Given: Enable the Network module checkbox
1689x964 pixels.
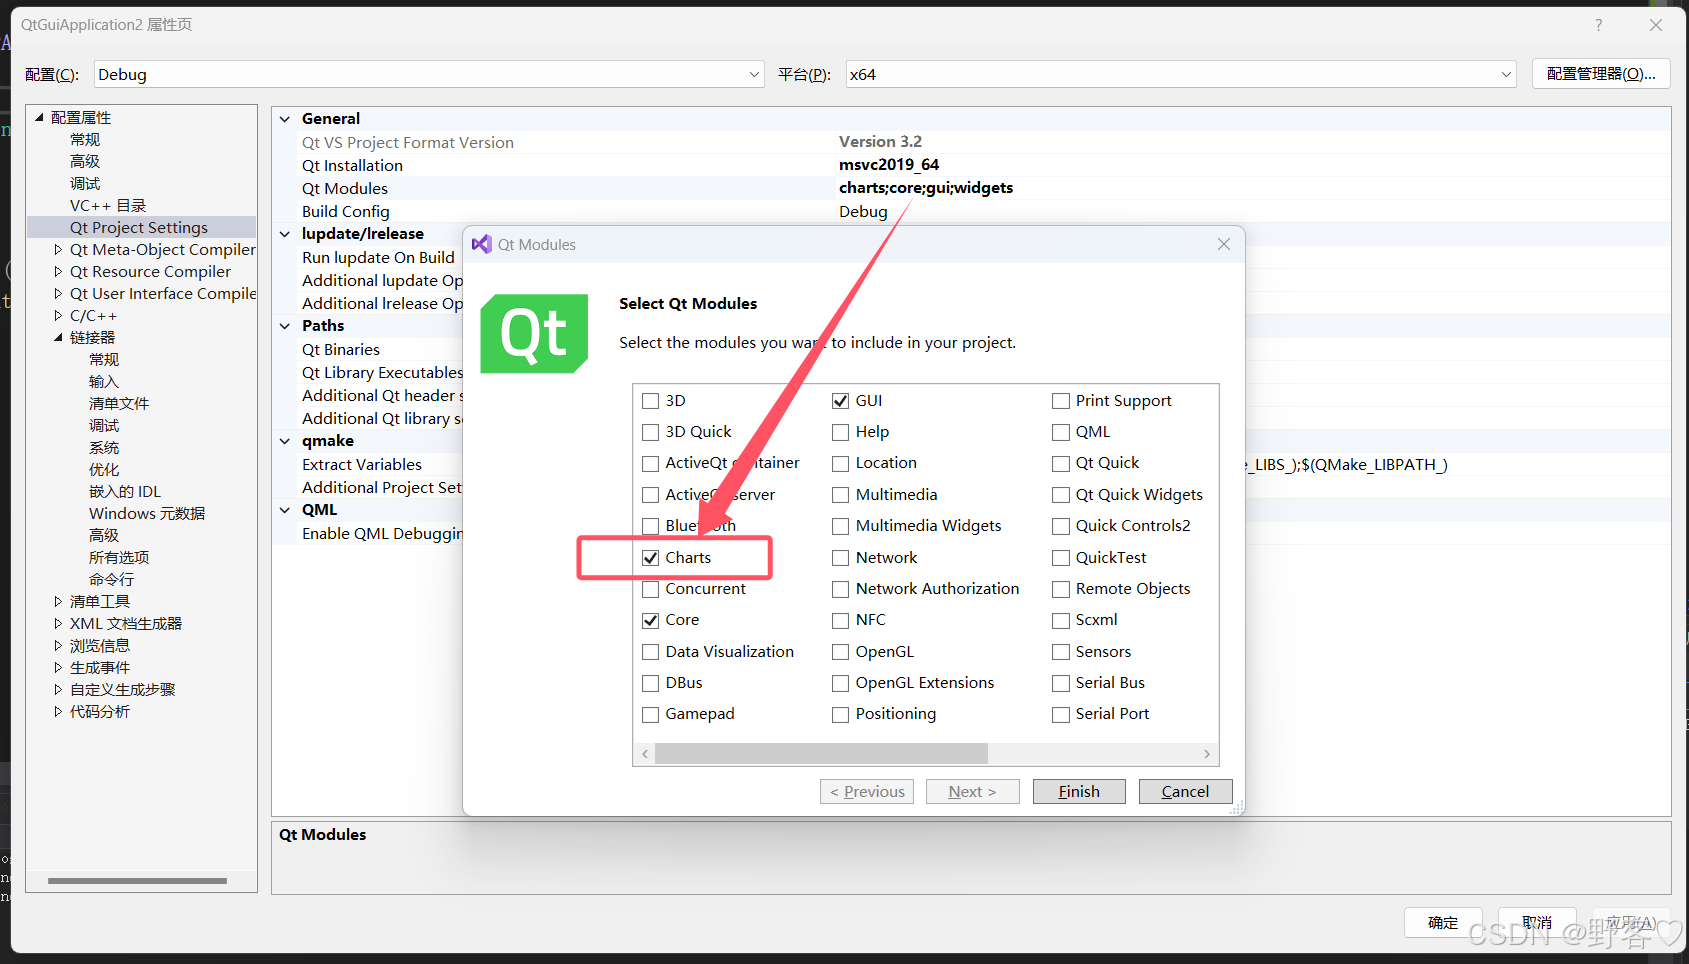Looking at the screenshot, I should [841, 557].
